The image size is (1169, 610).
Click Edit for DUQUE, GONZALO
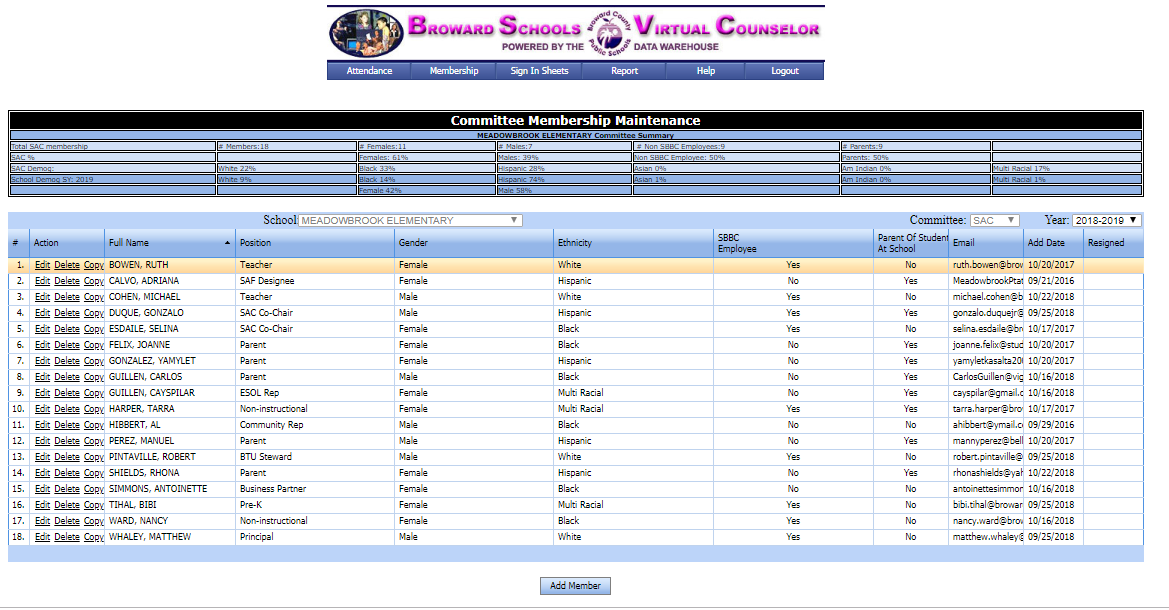pos(42,313)
